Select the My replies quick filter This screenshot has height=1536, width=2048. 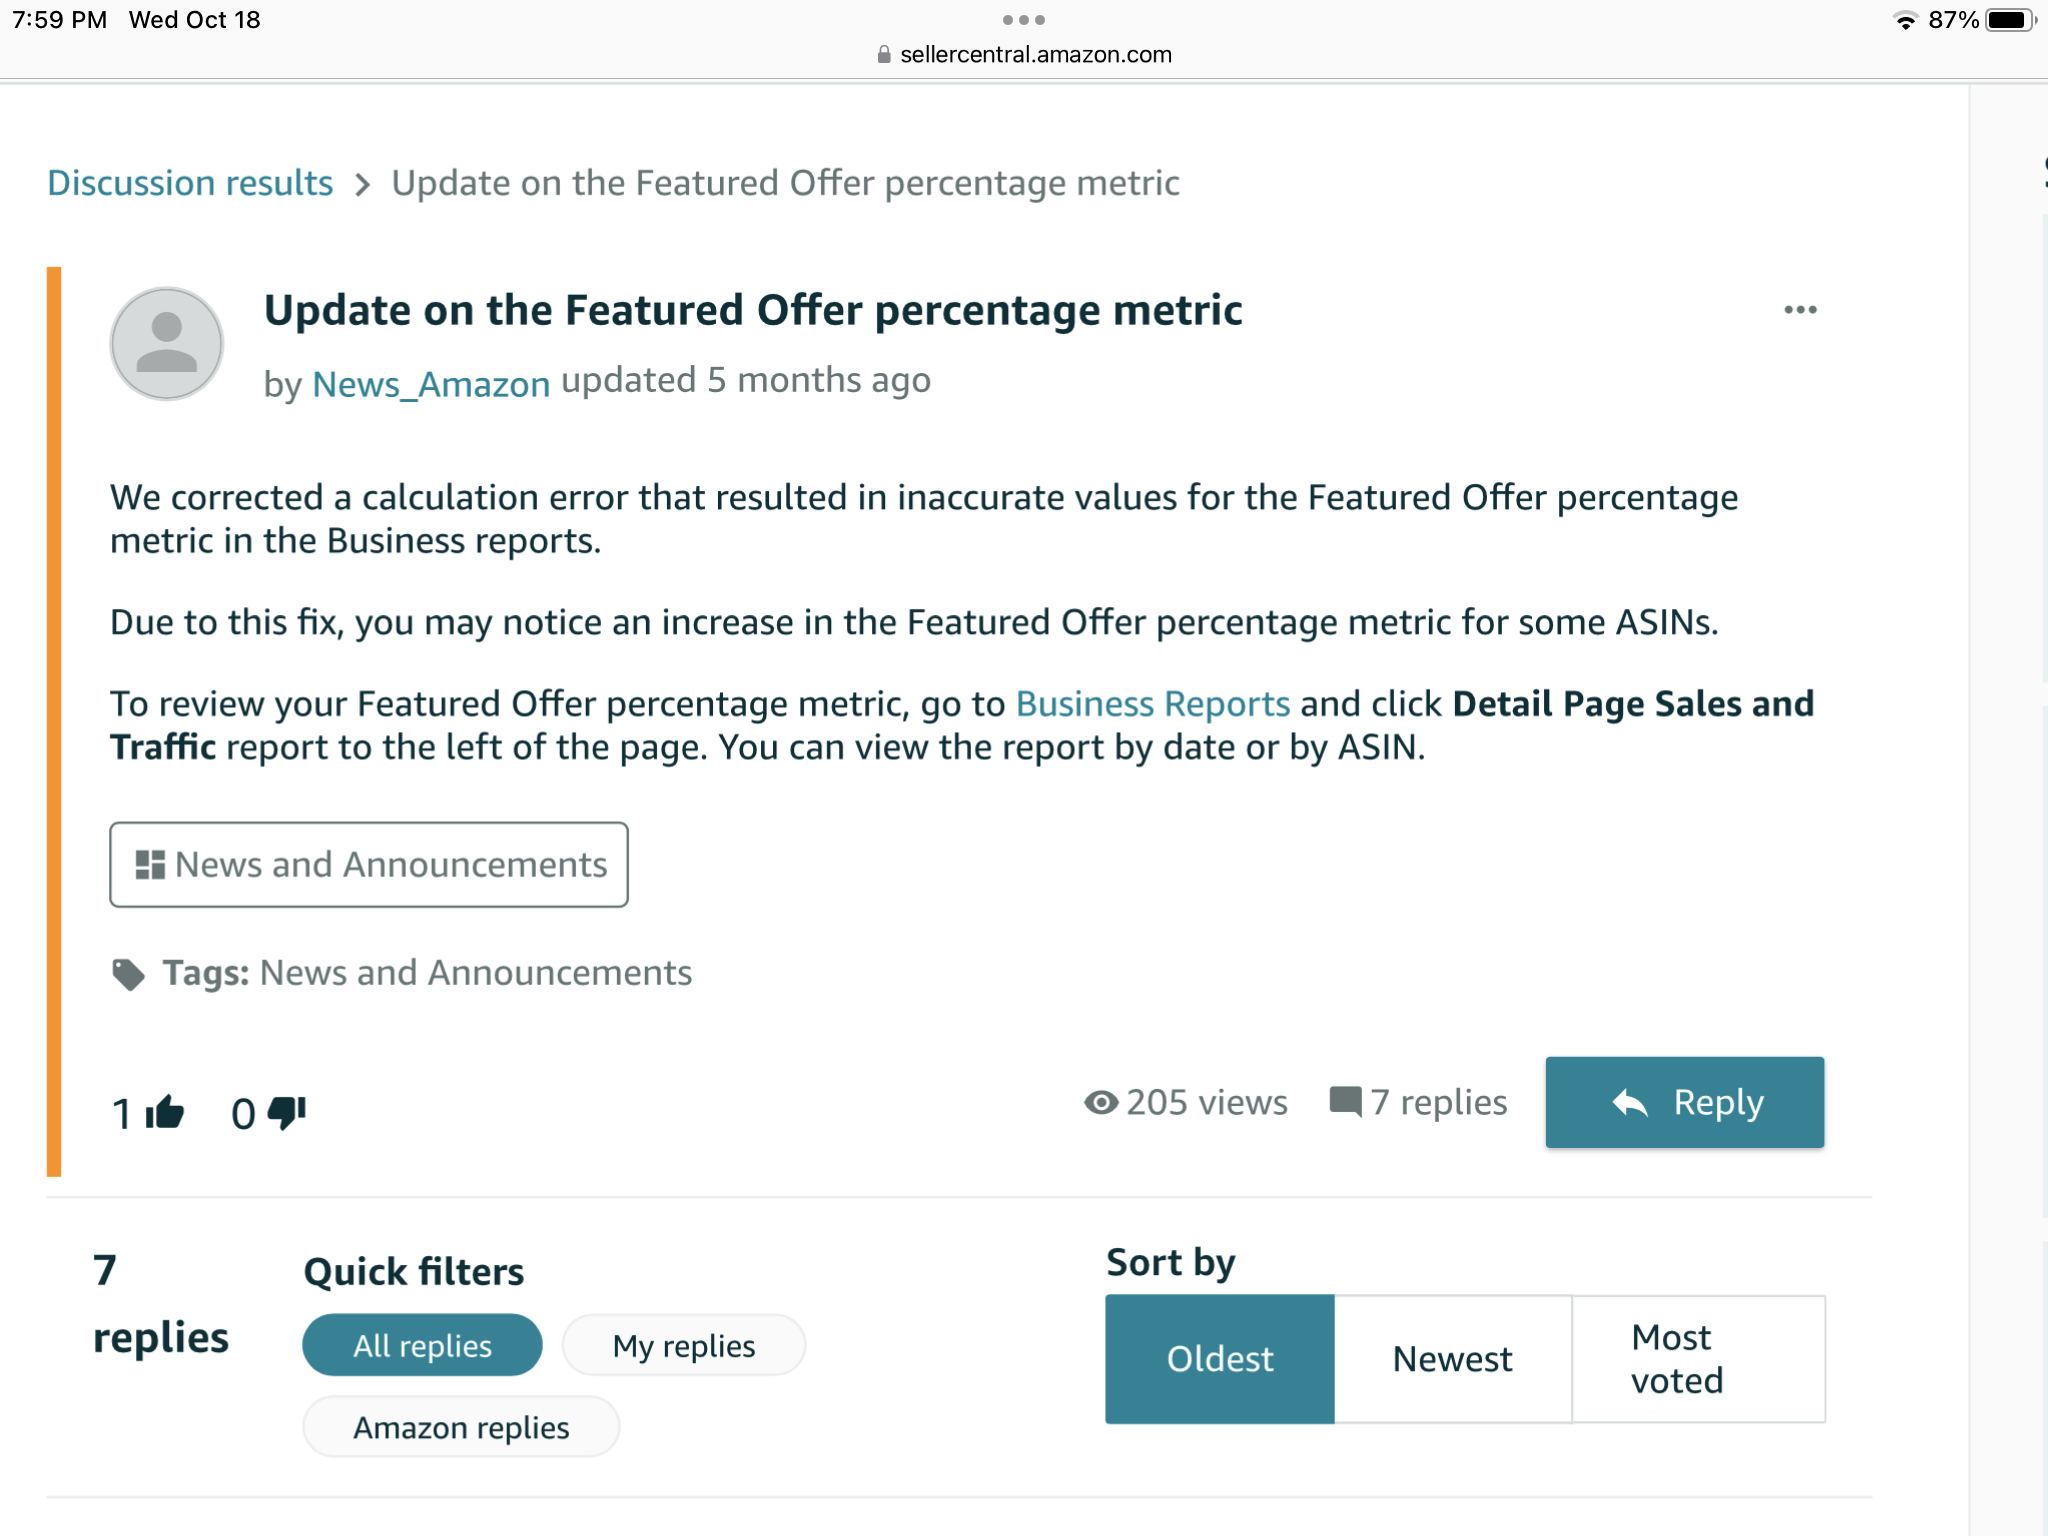(684, 1345)
